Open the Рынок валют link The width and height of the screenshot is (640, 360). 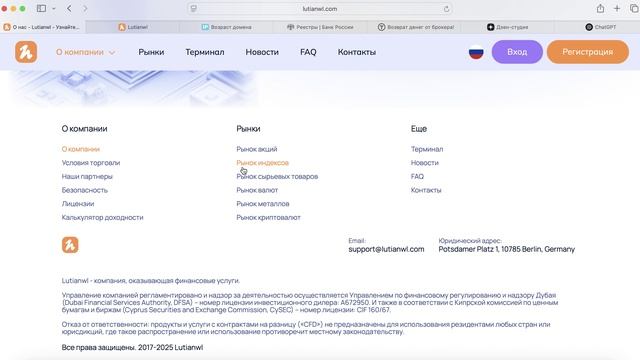257,190
